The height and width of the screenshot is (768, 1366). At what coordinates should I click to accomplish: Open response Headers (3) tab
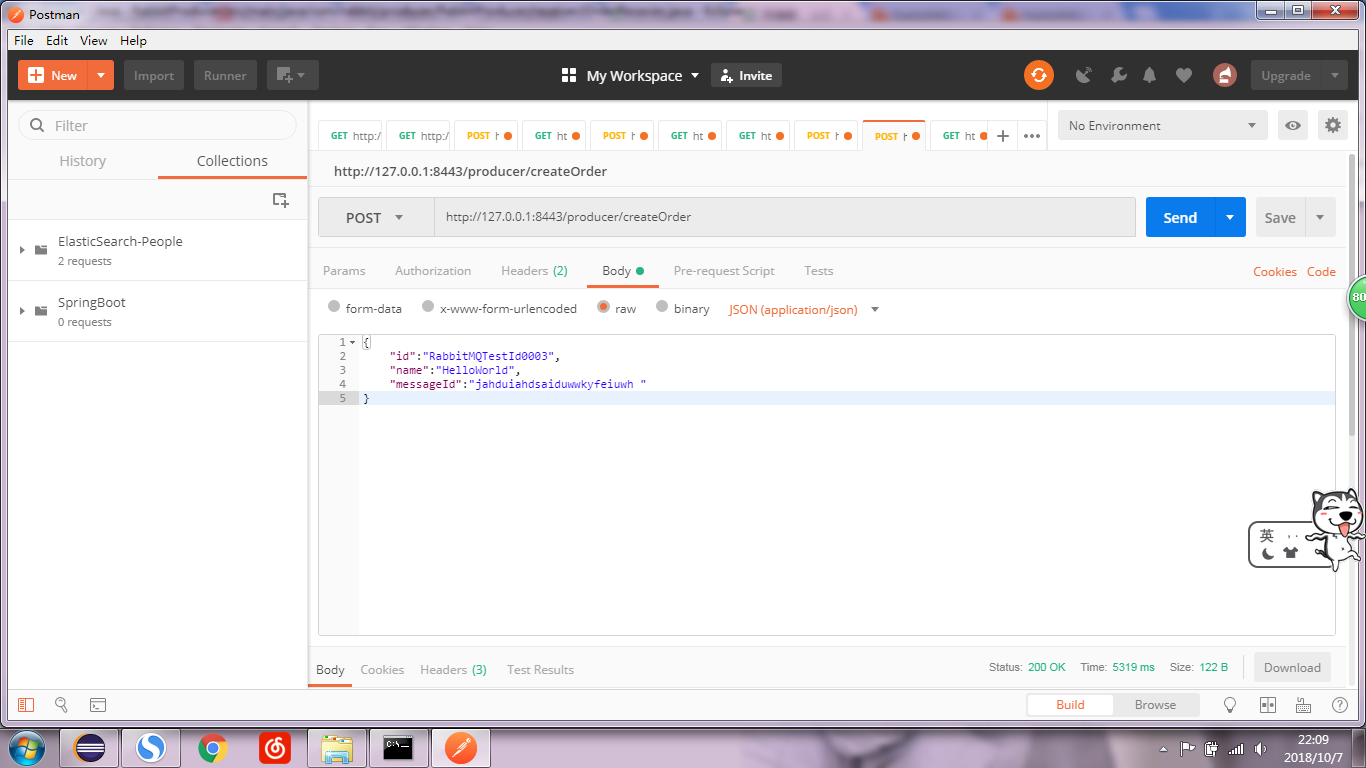[x=453, y=669]
